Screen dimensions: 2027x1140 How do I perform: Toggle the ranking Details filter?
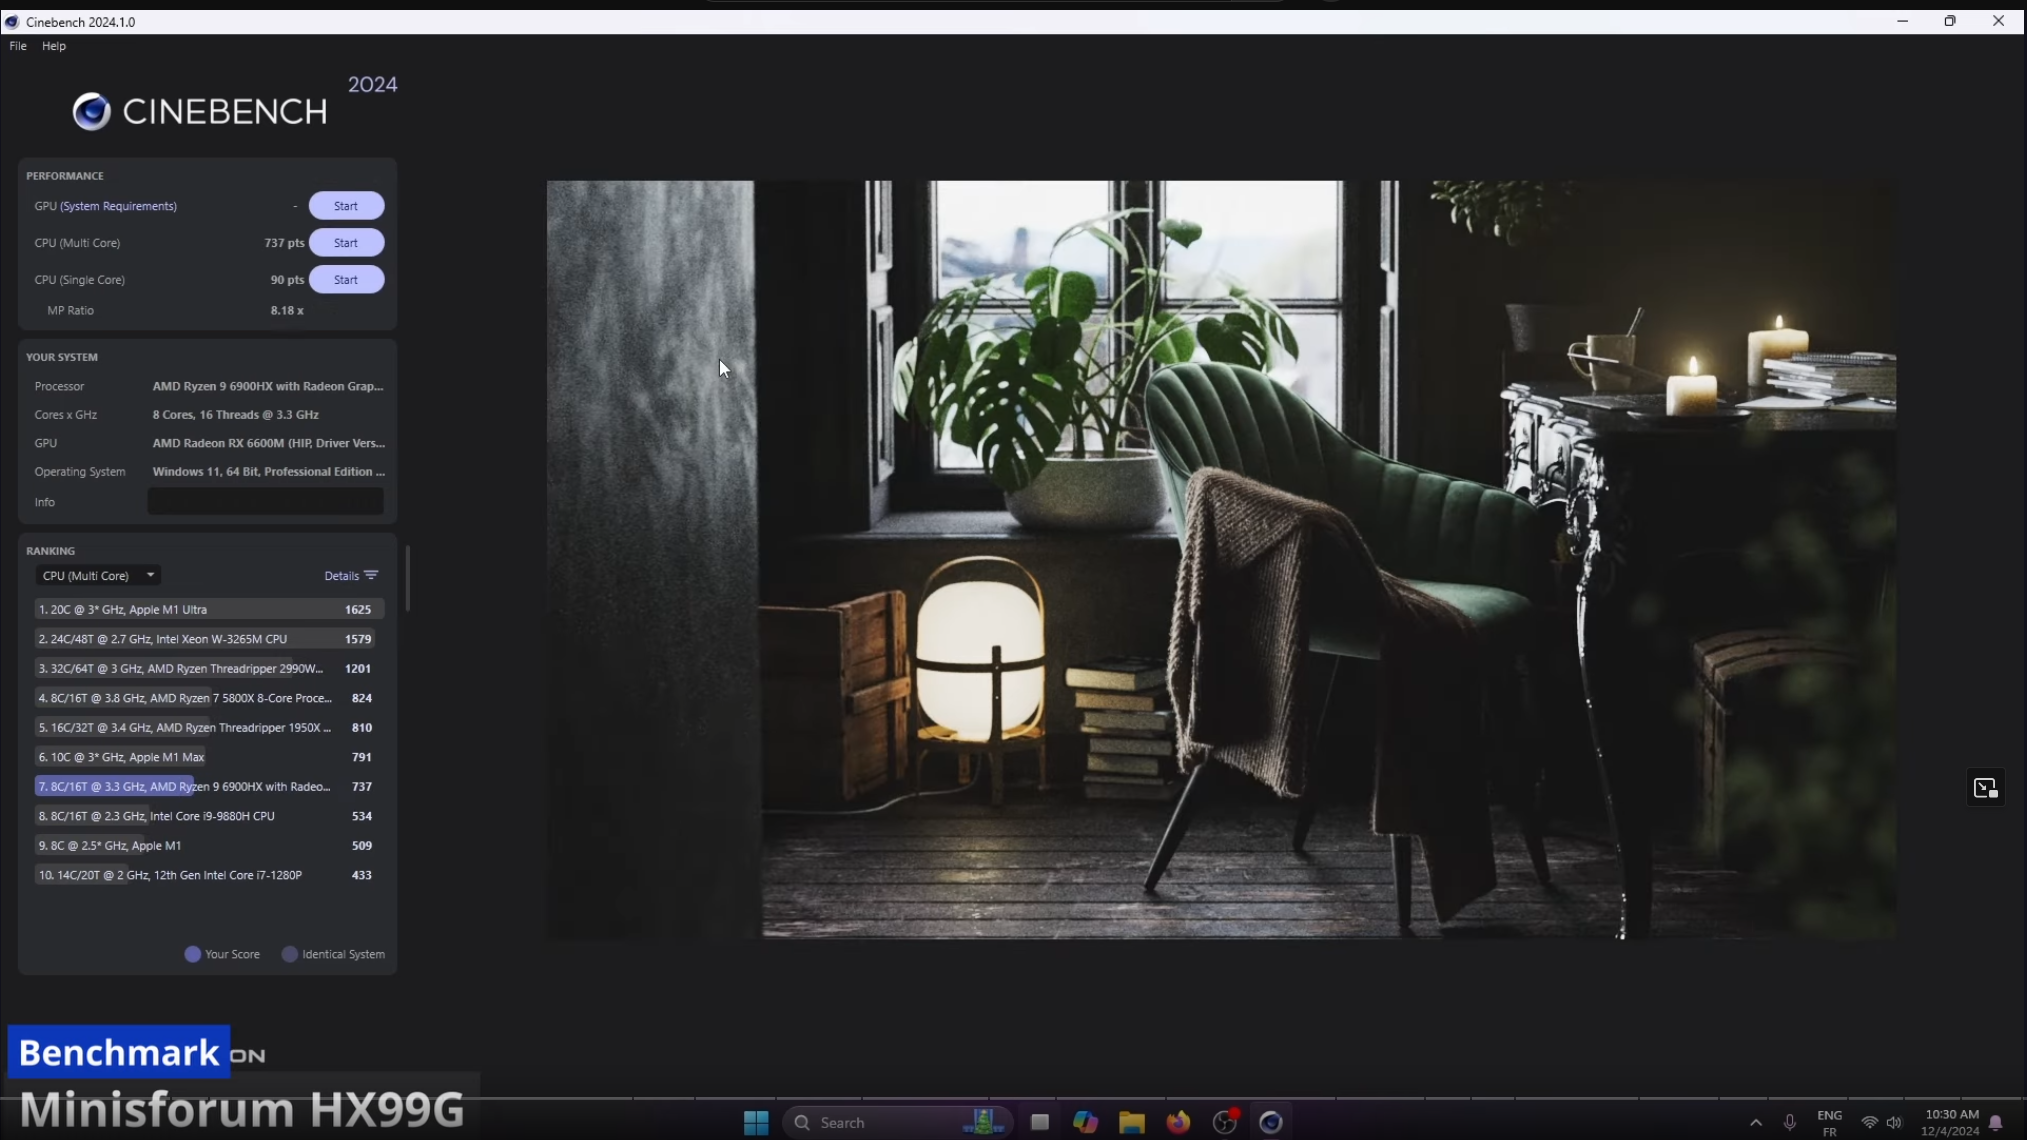350,576
